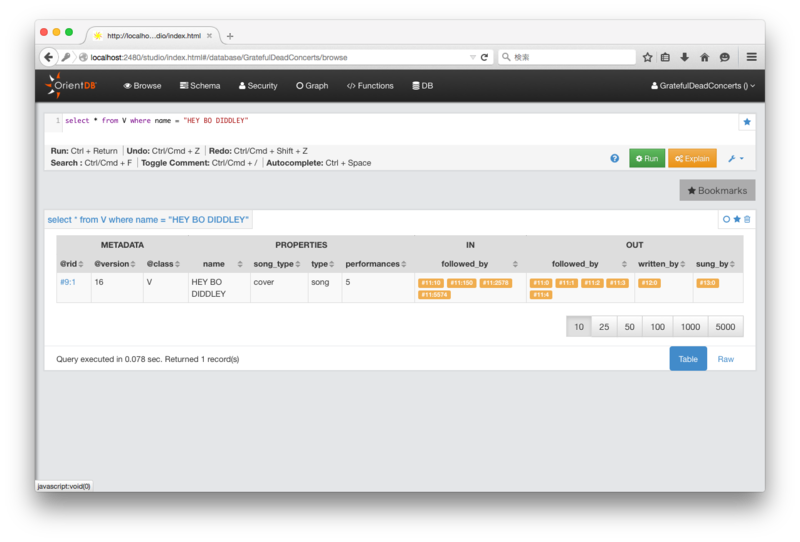Screen dimensions: 800x542
Task: Sort by the @class column
Action: (163, 264)
